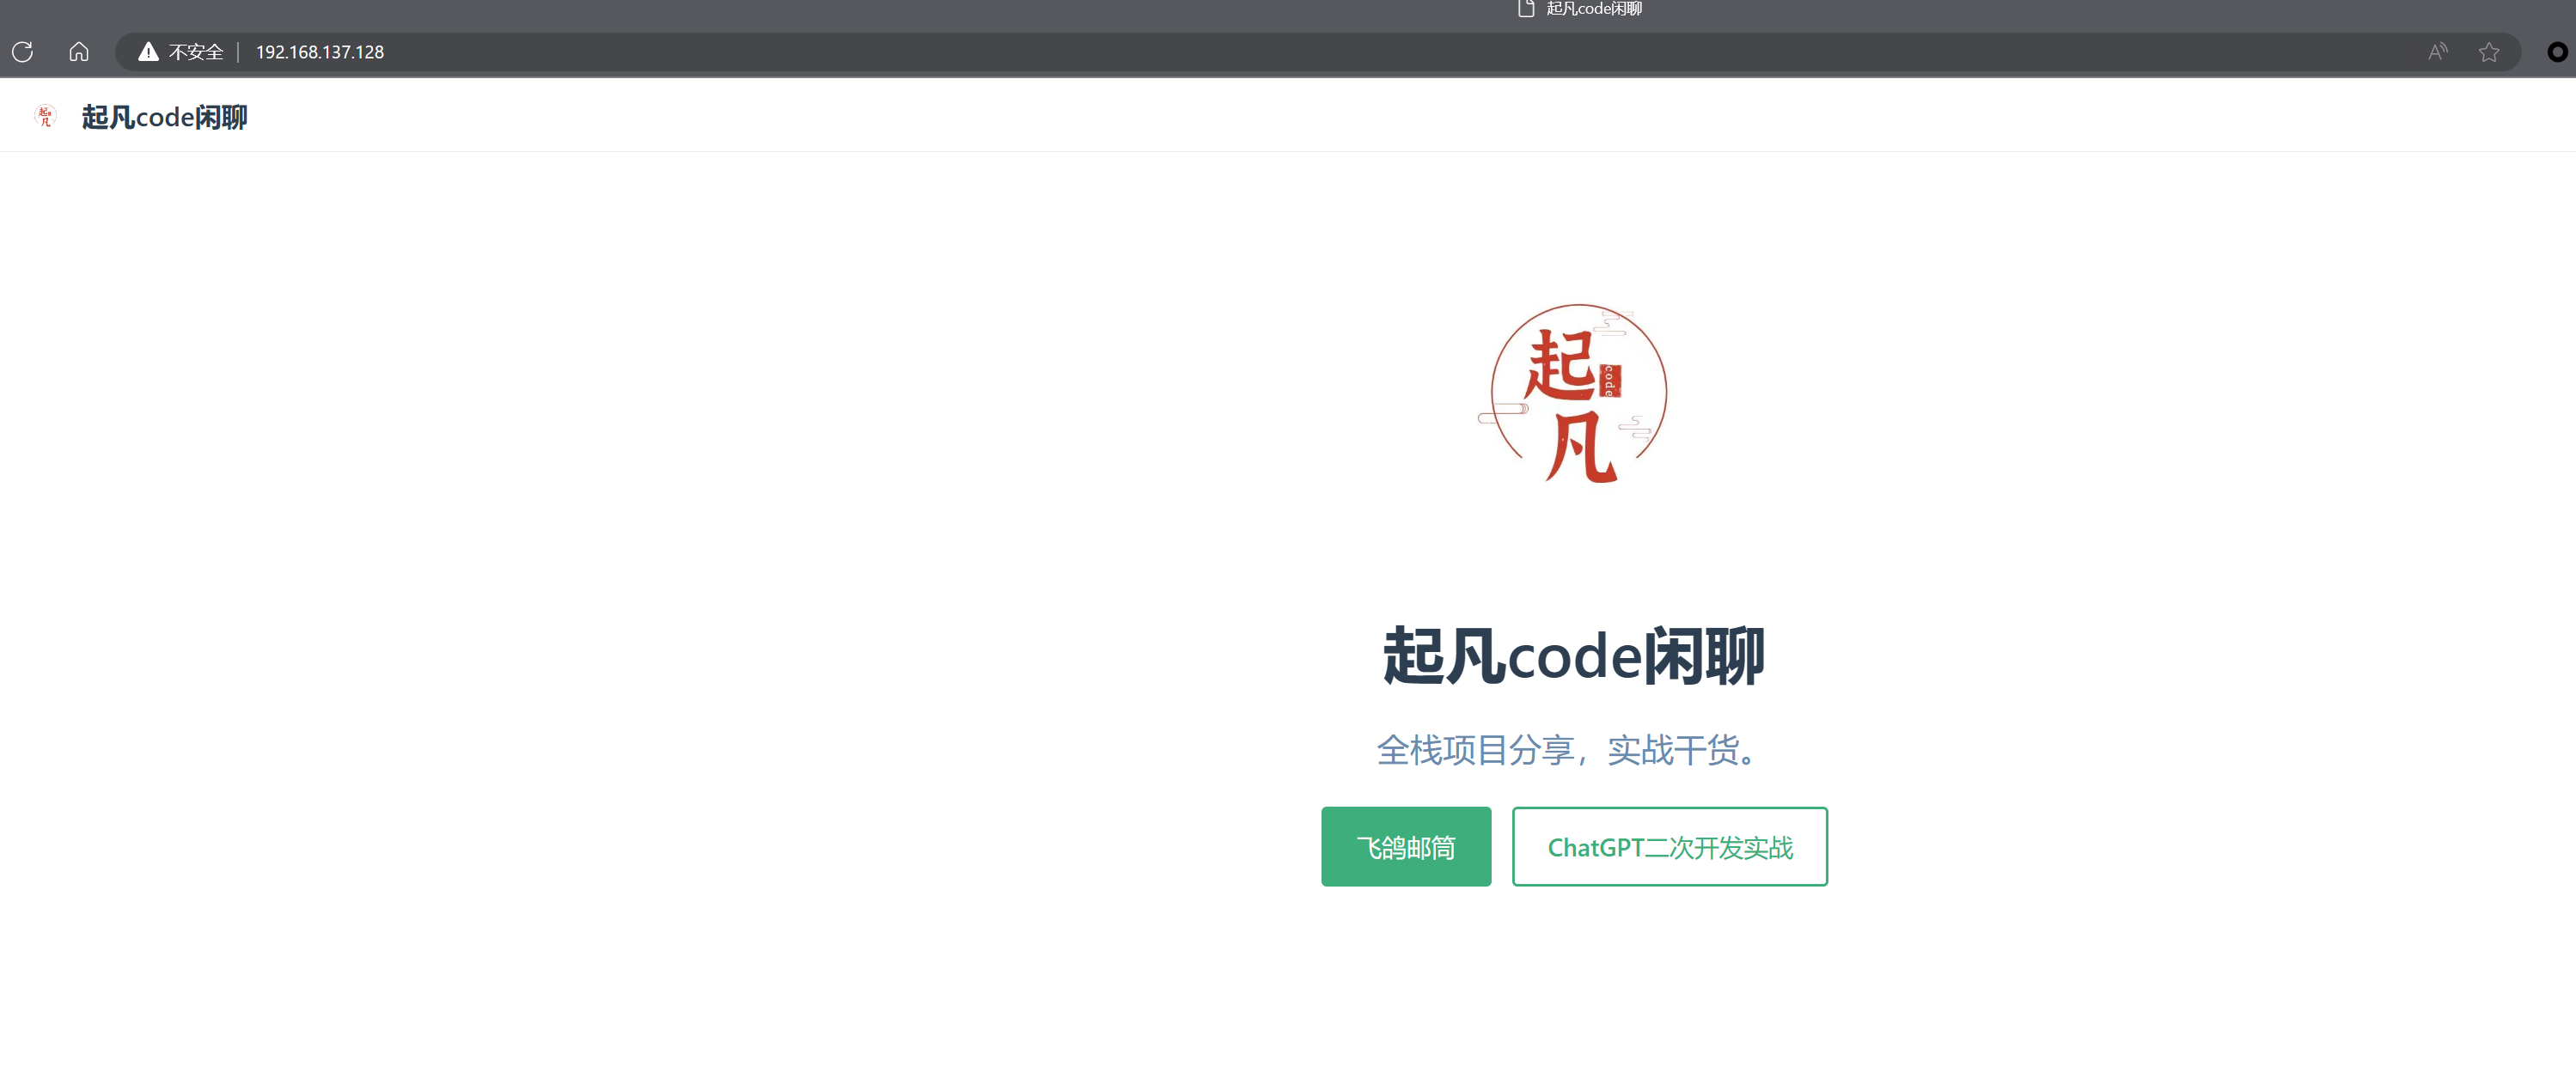This screenshot has height=1085, width=2576.
Task: Click the 不安全 security label
Action: 196,52
